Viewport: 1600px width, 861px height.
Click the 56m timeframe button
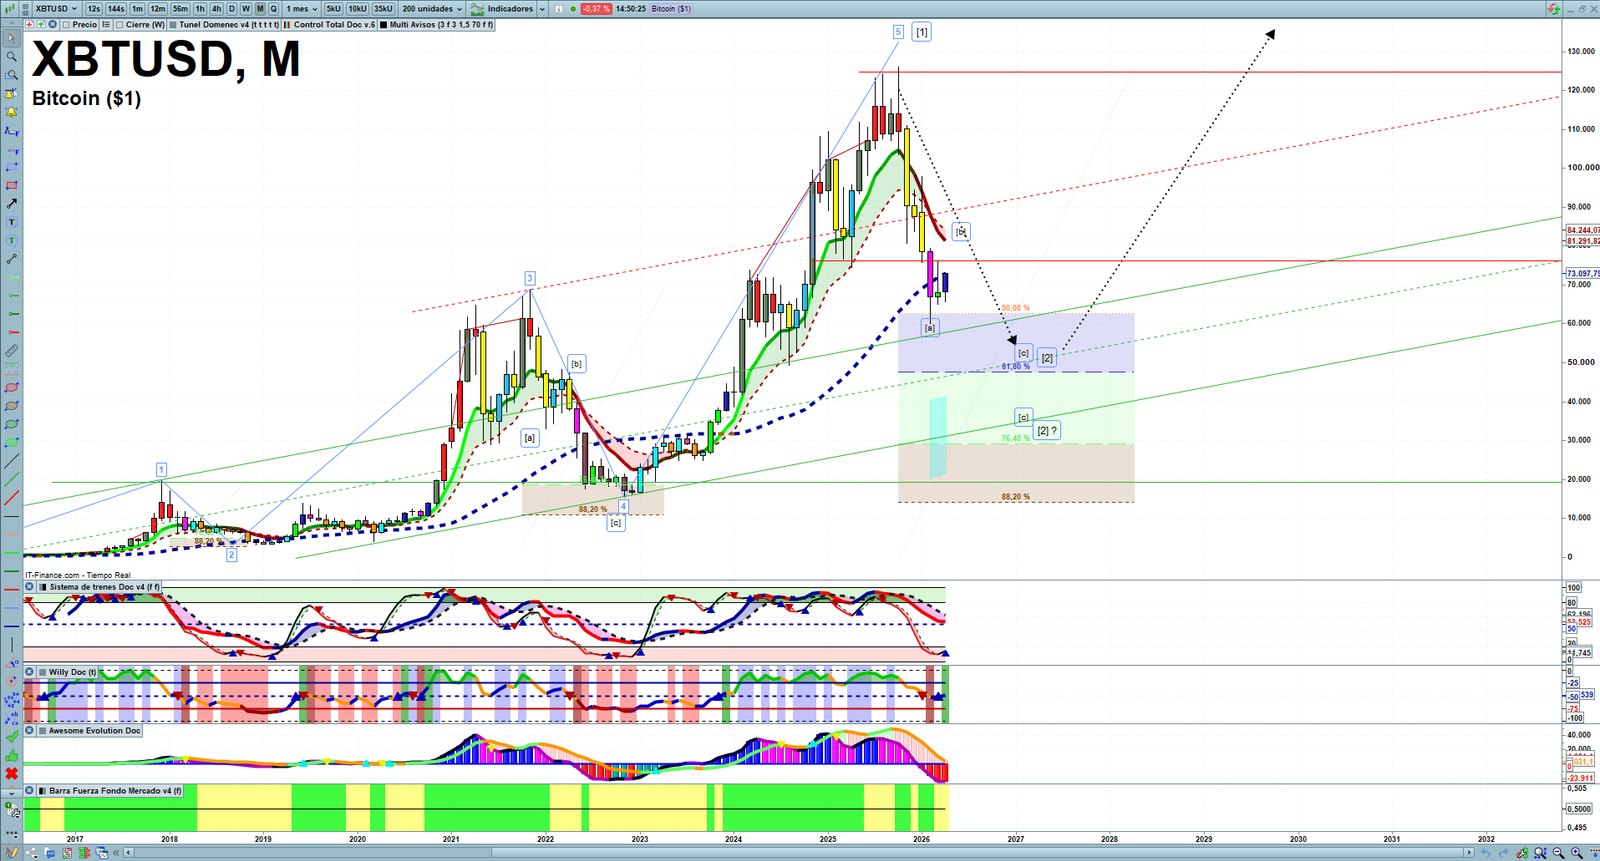point(180,9)
